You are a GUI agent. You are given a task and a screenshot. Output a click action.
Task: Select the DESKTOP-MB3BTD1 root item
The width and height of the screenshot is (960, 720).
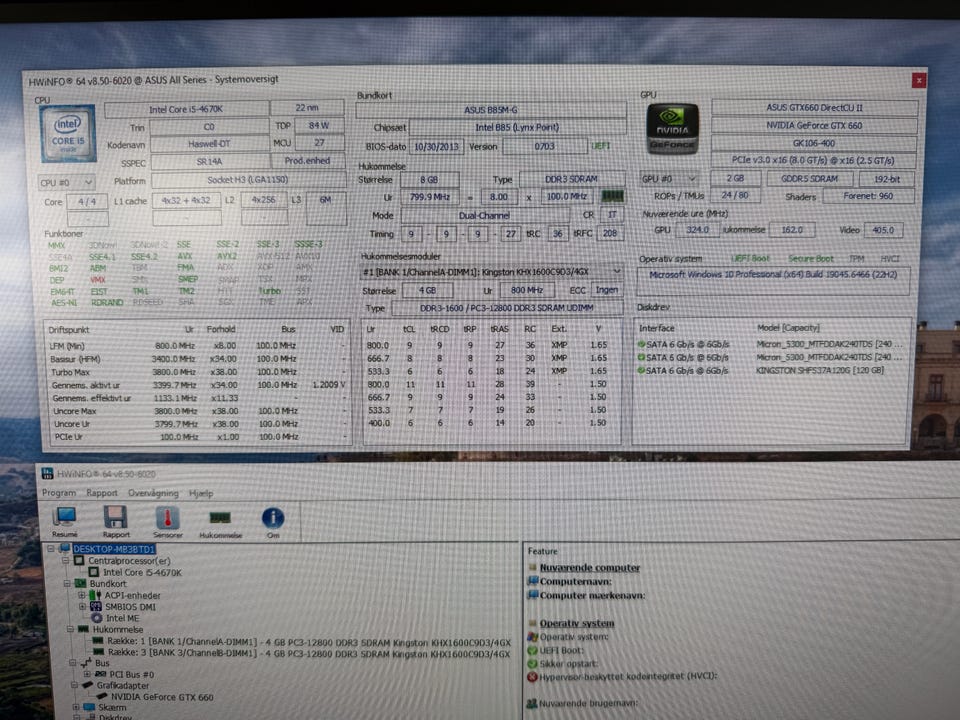(x=114, y=549)
